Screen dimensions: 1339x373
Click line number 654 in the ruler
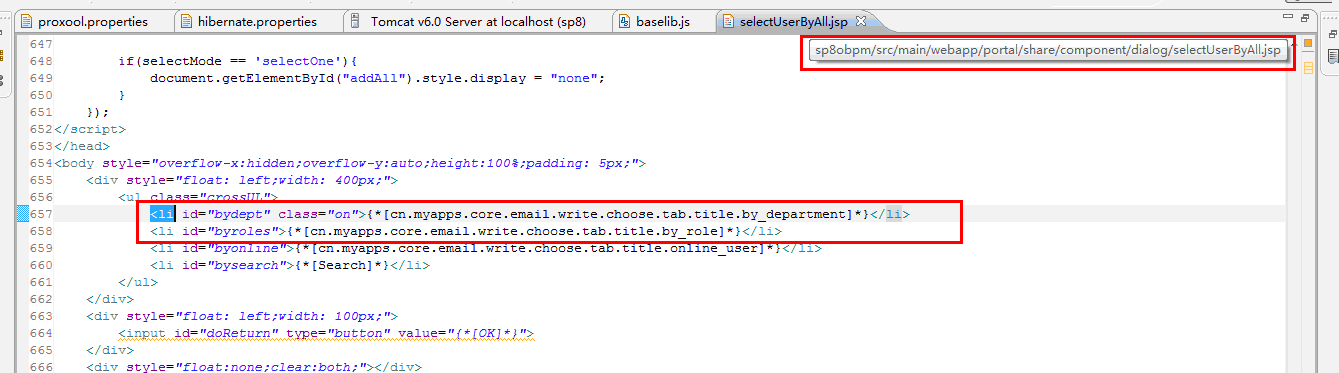pyautogui.click(x=42, y=163)
